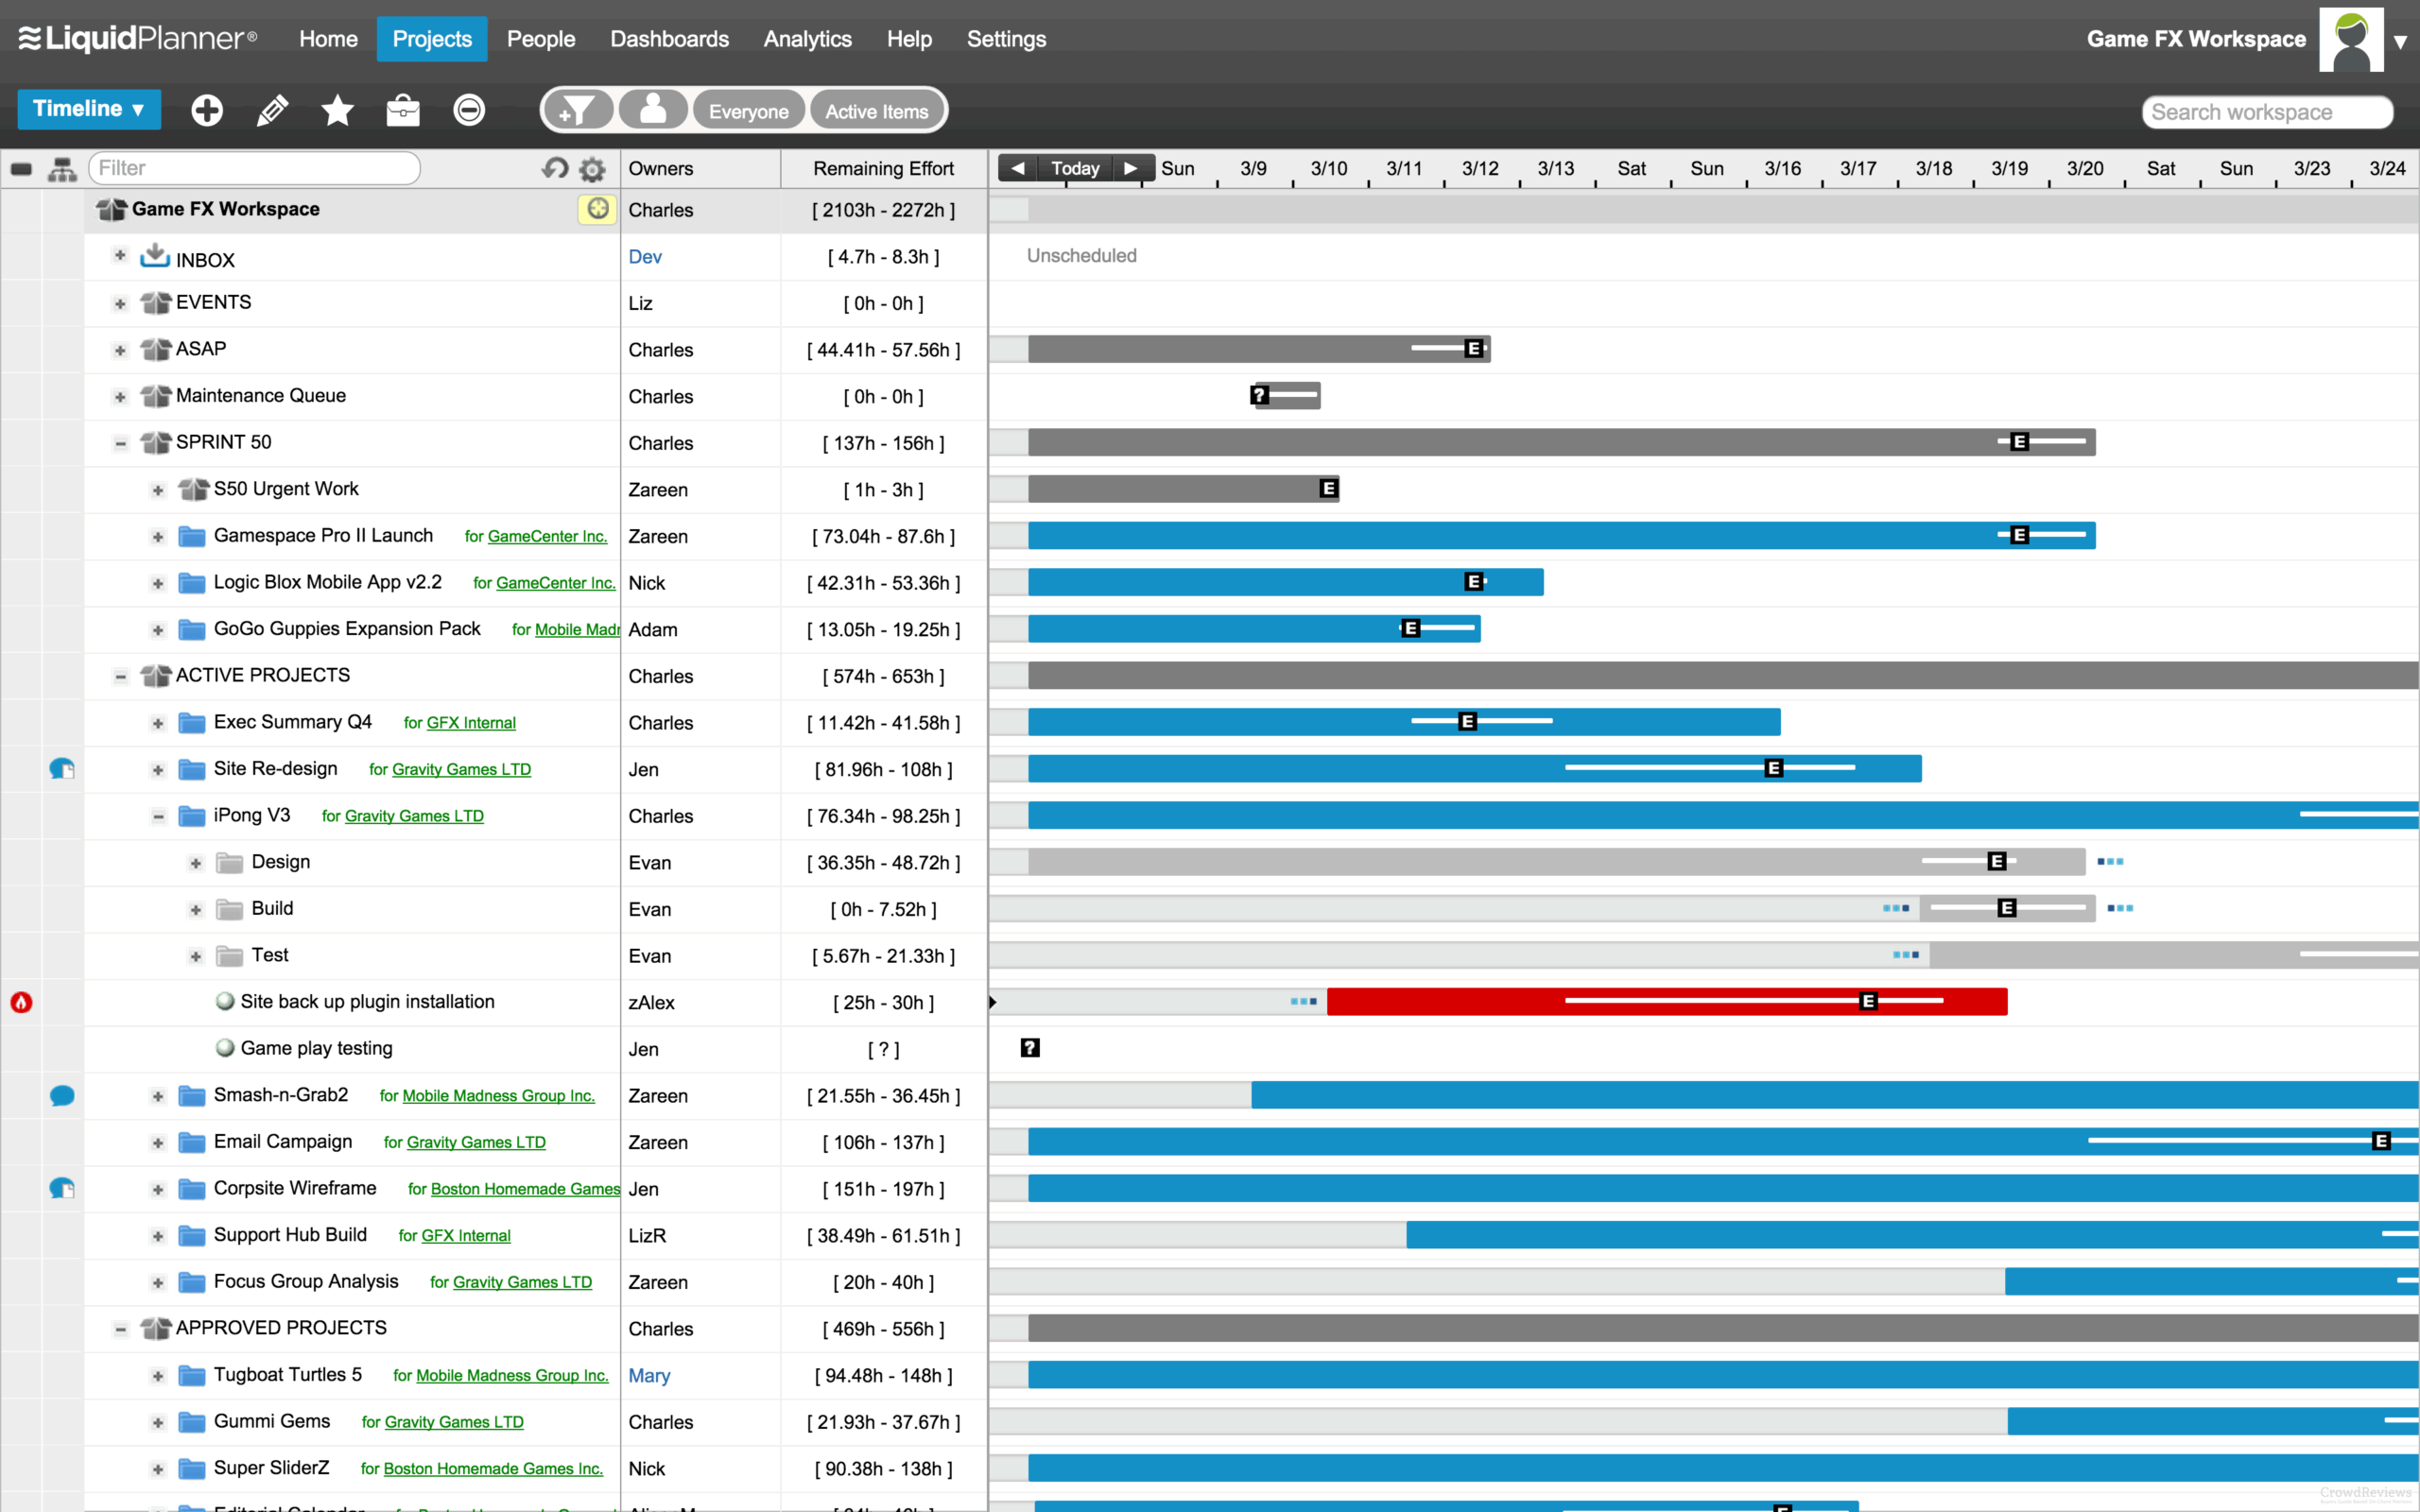Click the Today button in timeline header
This screenshot has width=2420, height=1512.
click(x=1076, y=168)
